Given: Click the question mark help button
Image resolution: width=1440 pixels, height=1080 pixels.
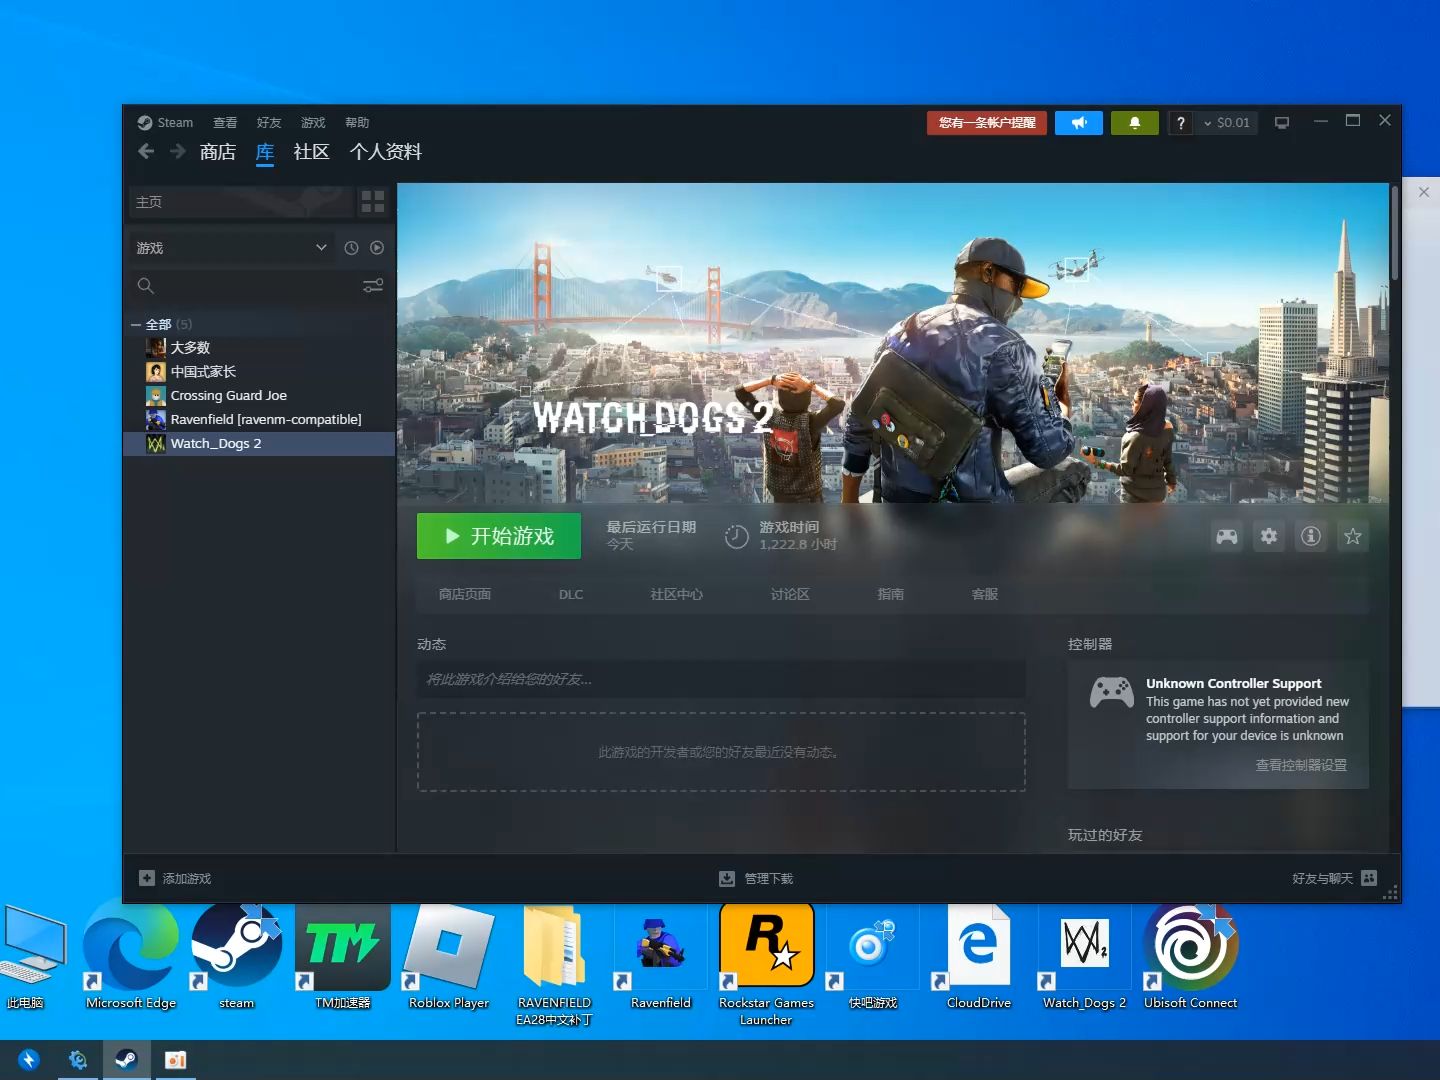Looking at the screenshot, I should (1181, 123).
